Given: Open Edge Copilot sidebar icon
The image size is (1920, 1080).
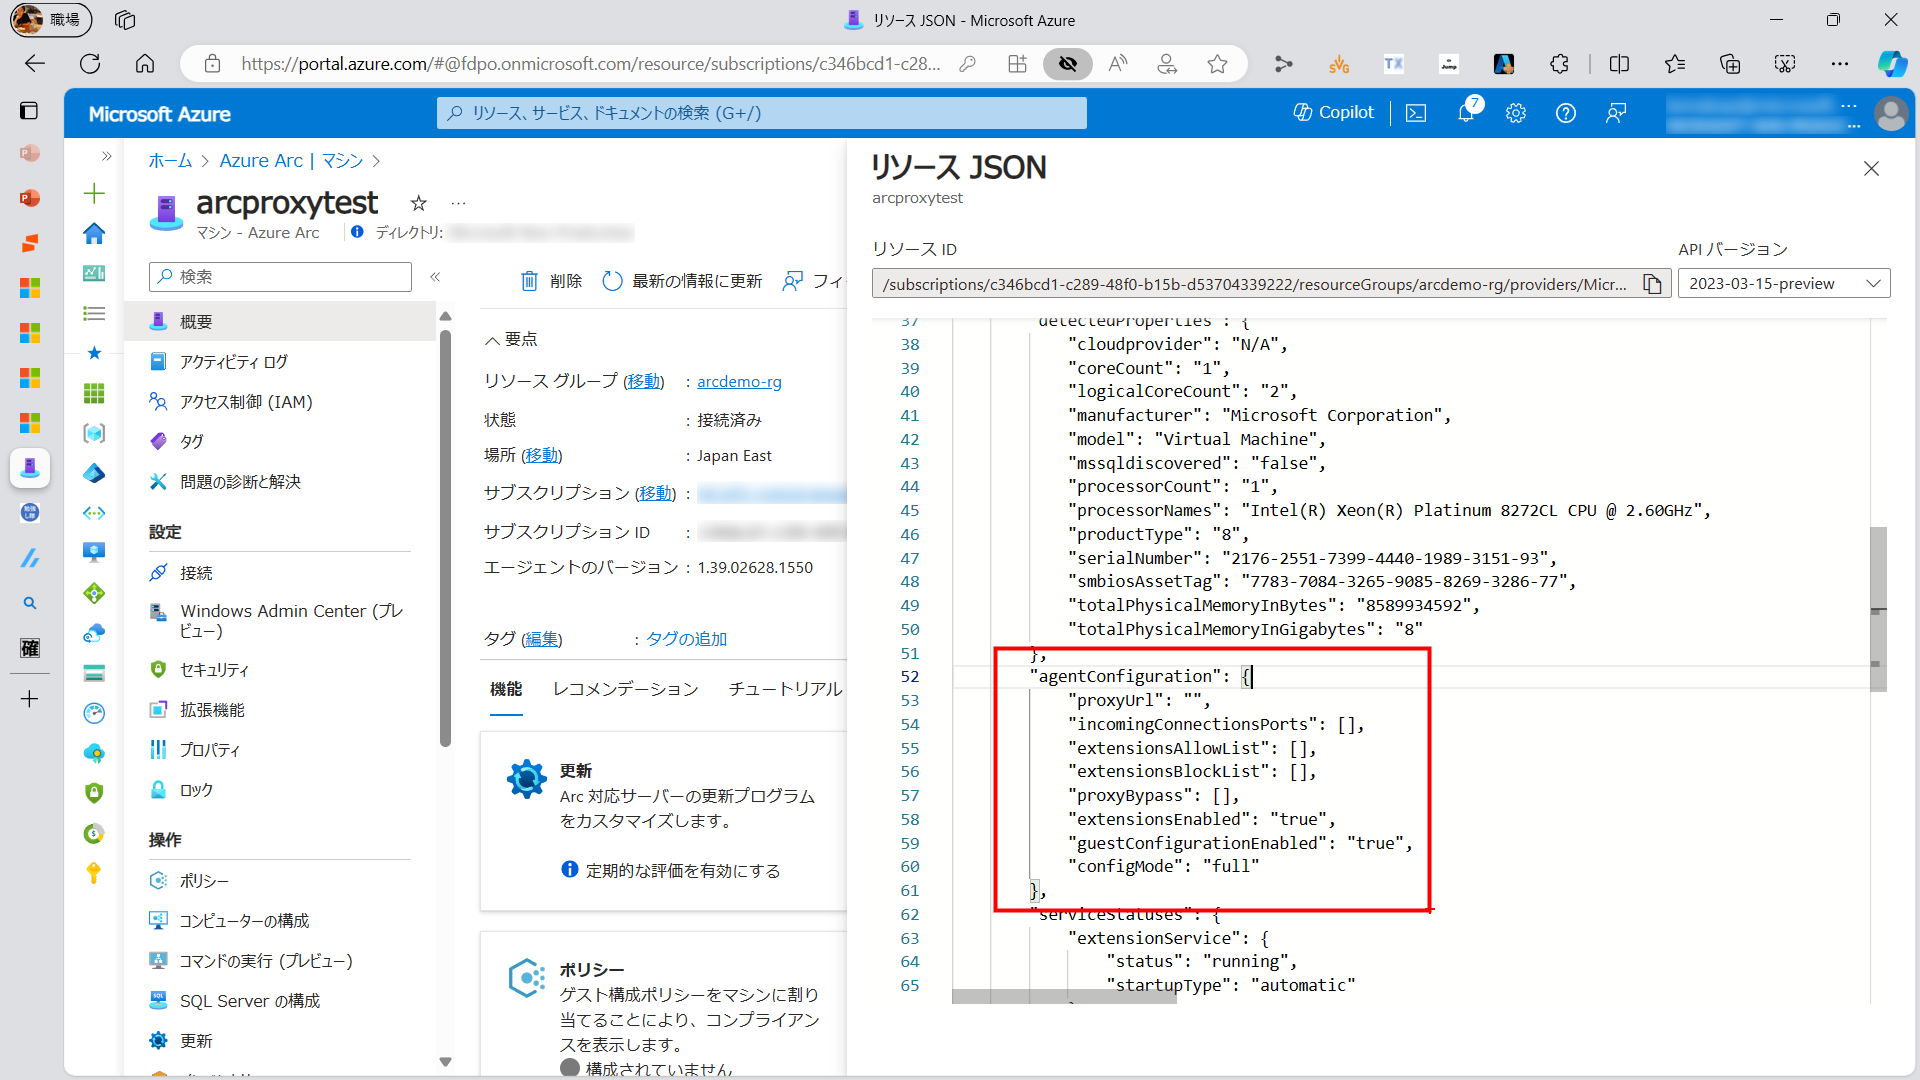Looking at the screenshot, I should tap(1891, 64).
